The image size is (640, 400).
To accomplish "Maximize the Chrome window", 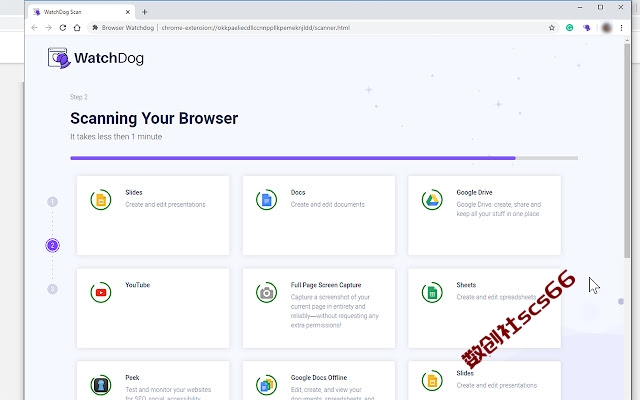I will coord(600,7).
